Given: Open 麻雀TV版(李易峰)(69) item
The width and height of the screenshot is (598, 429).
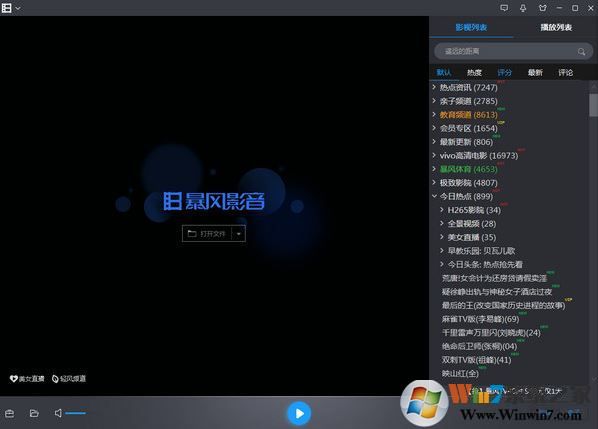Looking at the screenshot, I should pyautogui.click(x=481, y=319).
